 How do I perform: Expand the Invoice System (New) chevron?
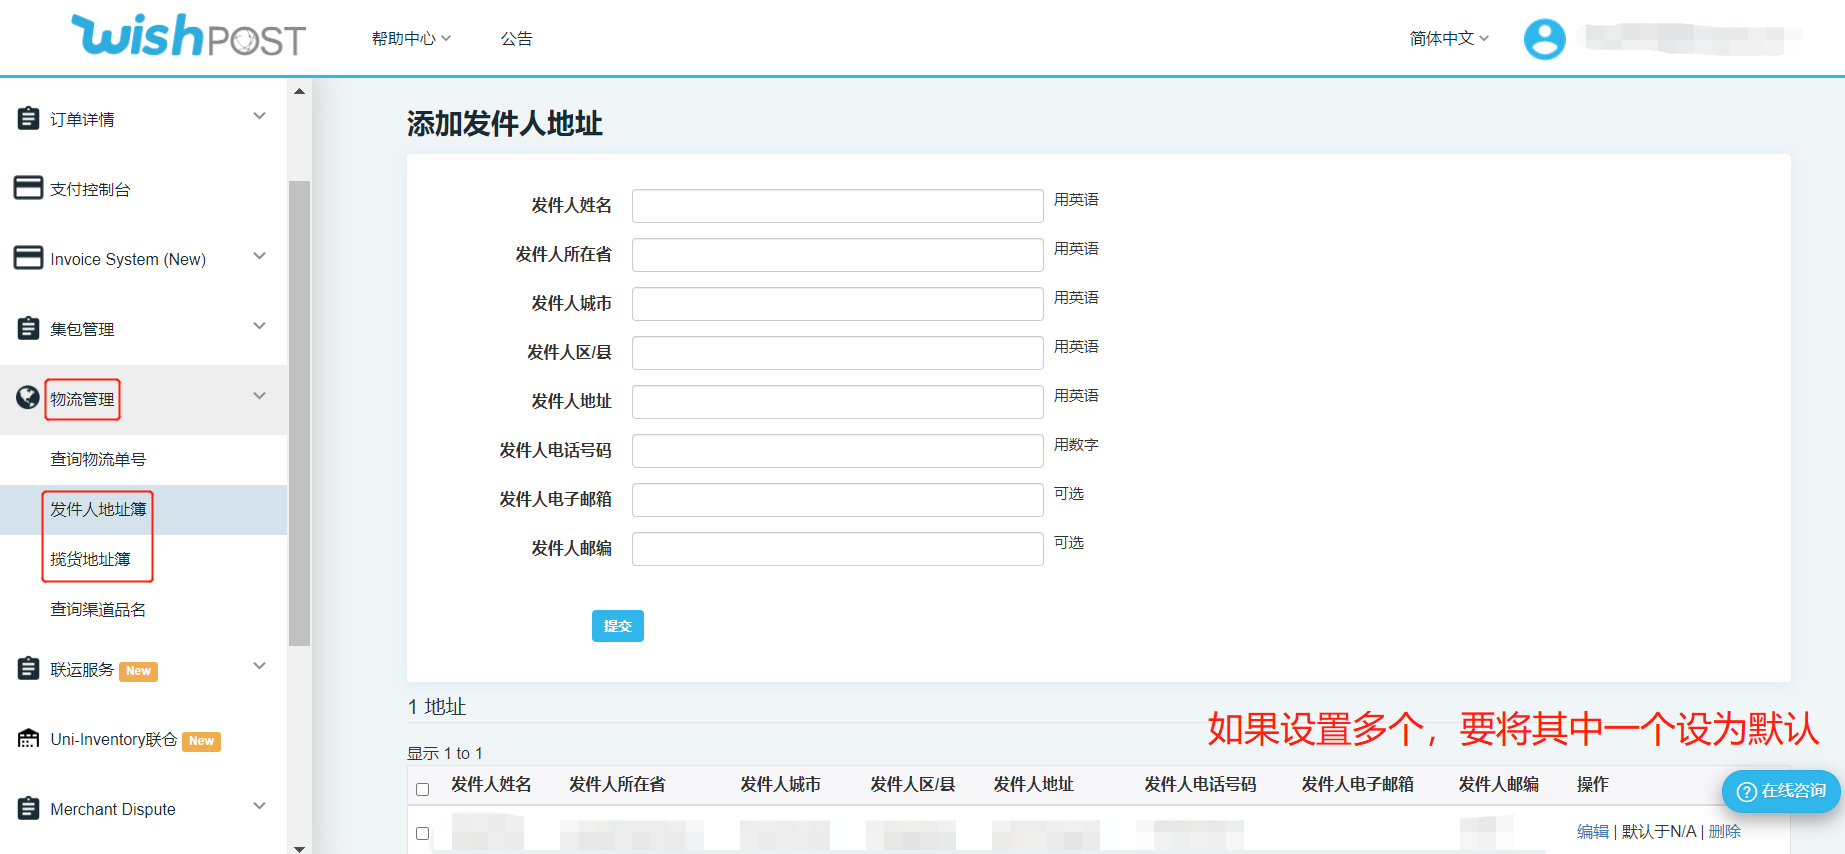259,256
